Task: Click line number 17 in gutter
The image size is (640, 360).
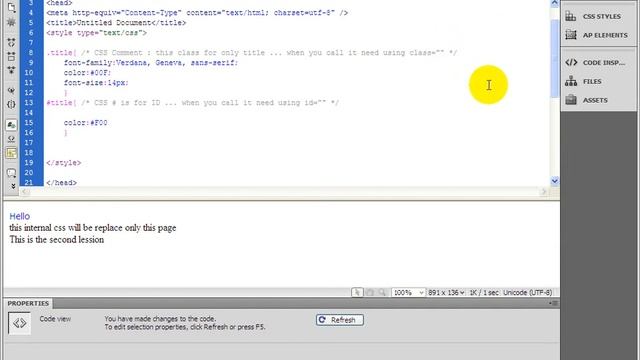Action: click(29, 143)
